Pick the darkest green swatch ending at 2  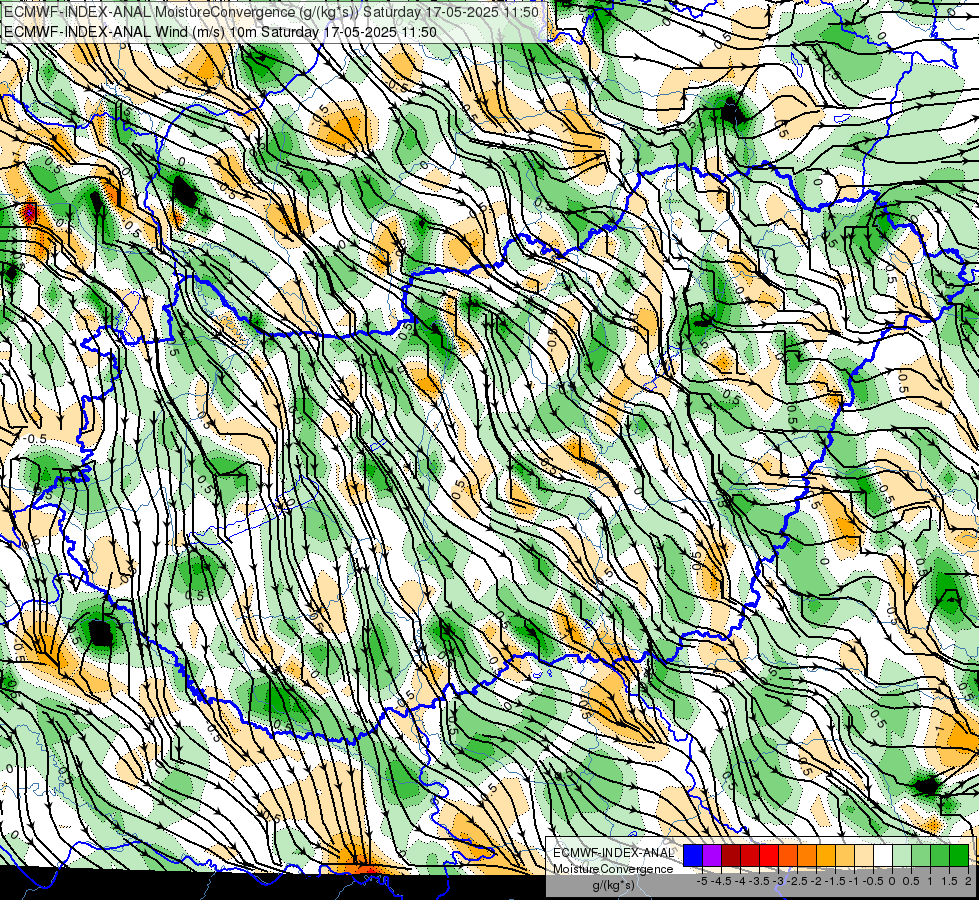pyautogui.click(x=959, y=856)
